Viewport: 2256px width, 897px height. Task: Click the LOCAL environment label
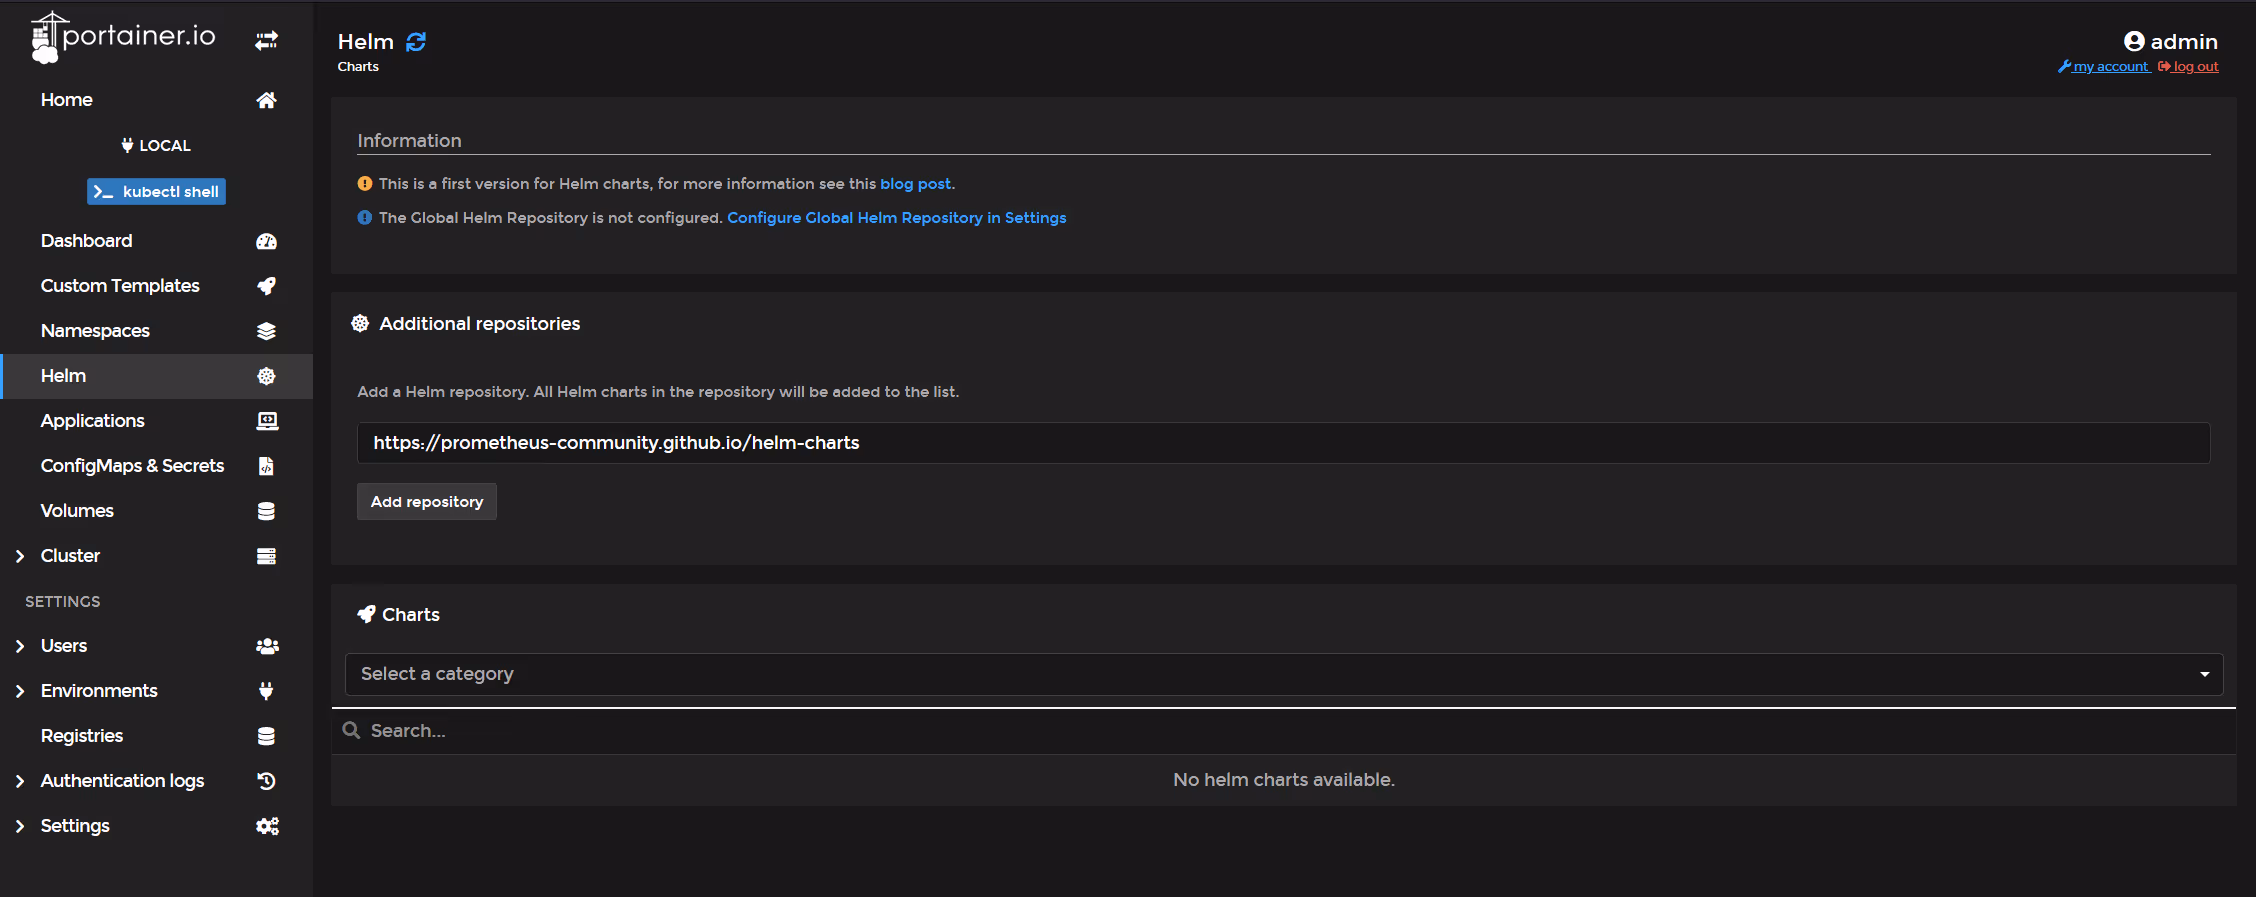point(165,145)
